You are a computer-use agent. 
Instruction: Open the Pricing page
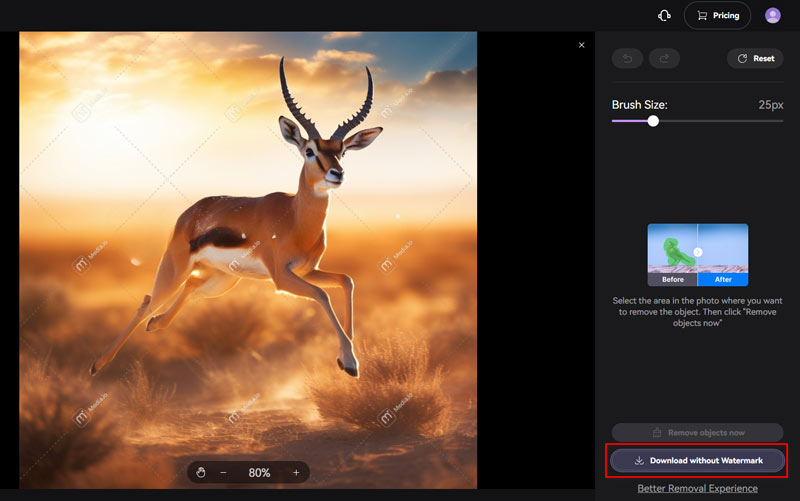click(717, 15)
